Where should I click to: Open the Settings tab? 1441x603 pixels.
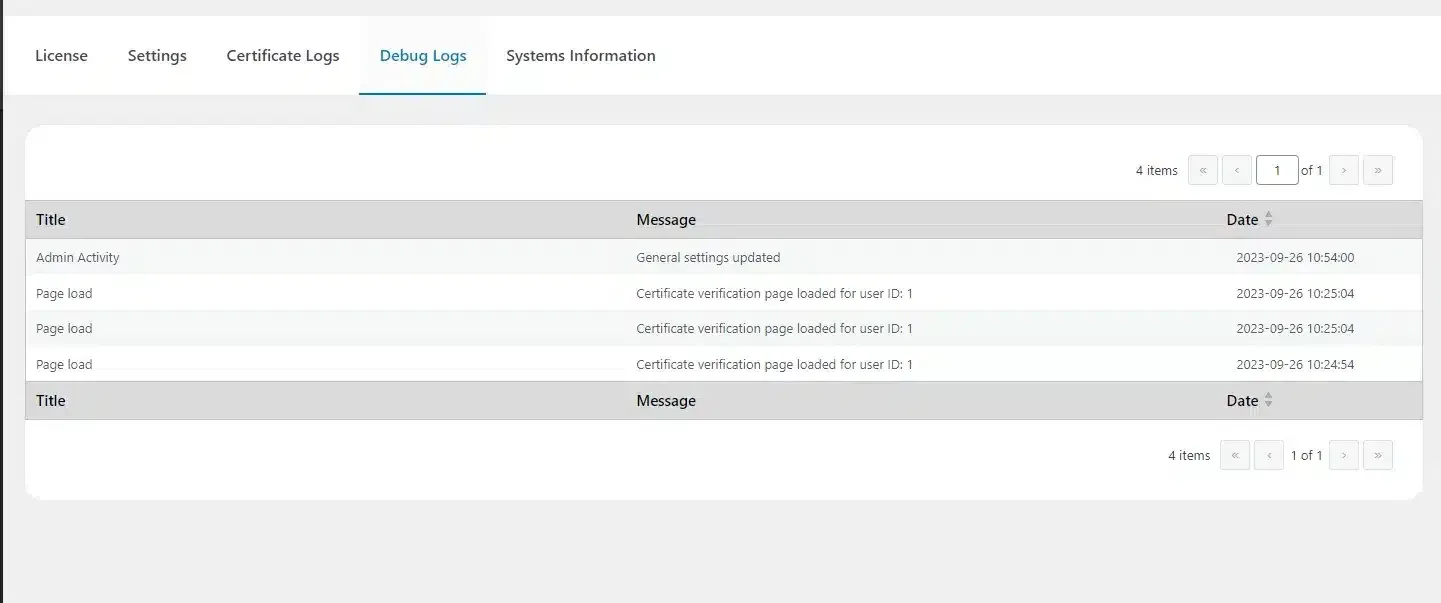pyautogui.click(x=157, y=55)
